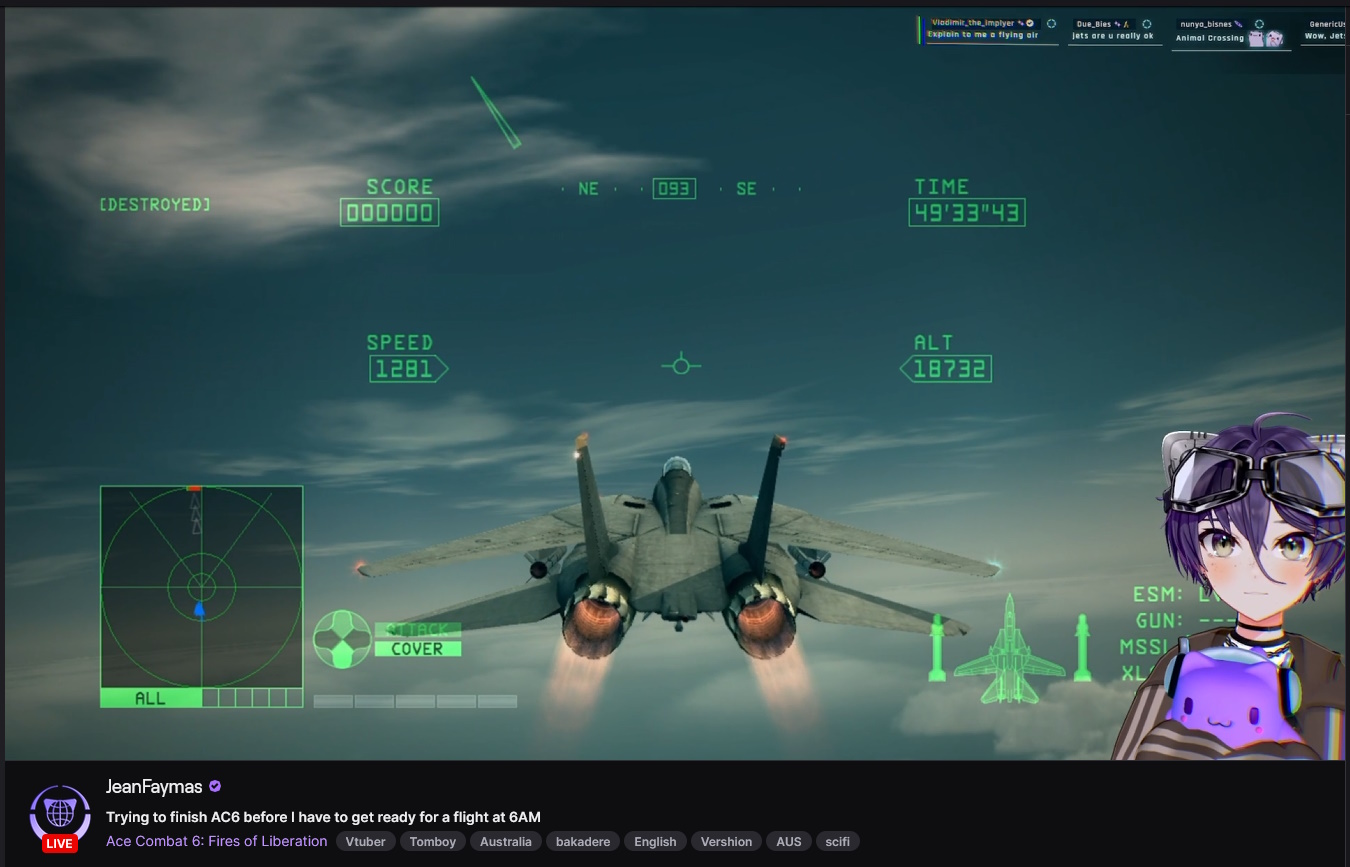This screenshot has width=1350, height=867.
Task: Open JeanFaymas channel avatar
Action: tap(60, 813)
